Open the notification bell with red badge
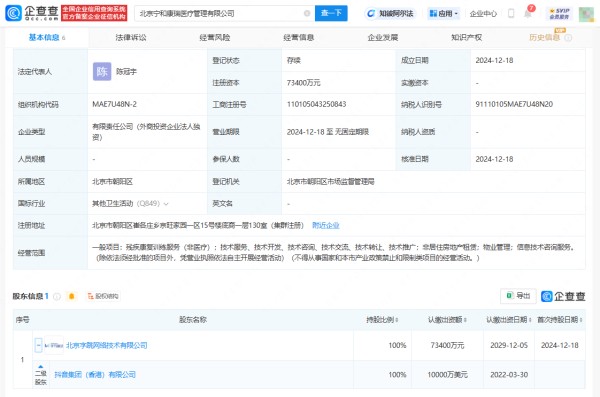This screenshot has width=600, height=397. 528,13
